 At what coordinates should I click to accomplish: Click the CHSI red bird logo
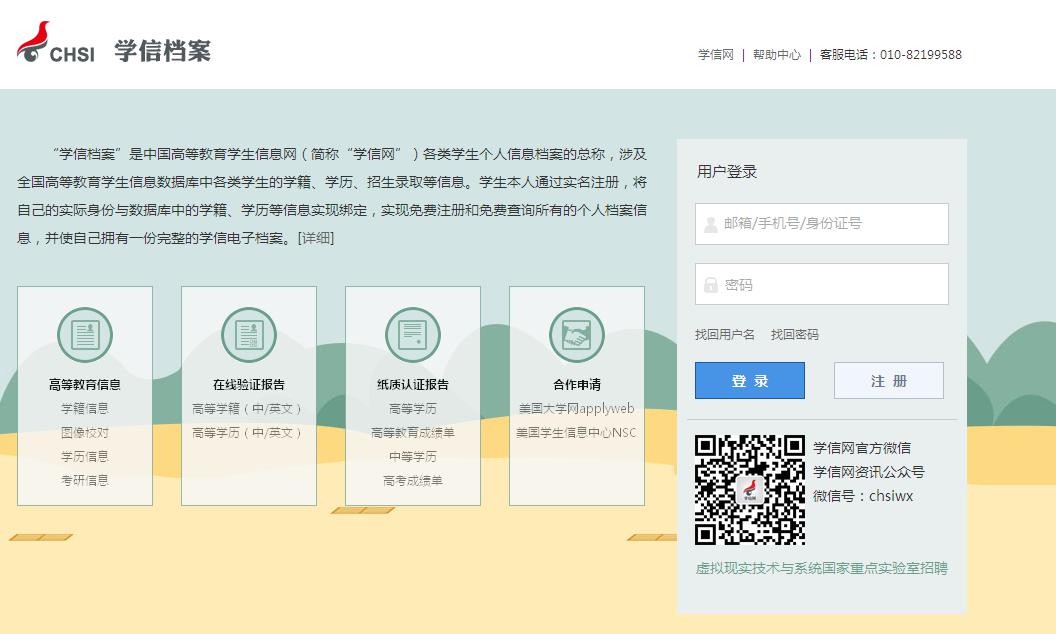point(55,42)
